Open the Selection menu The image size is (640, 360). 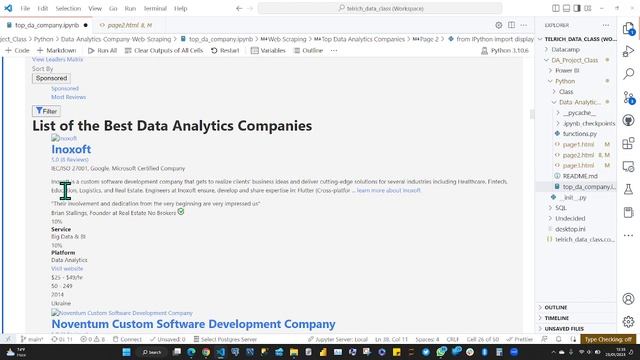click(68, 8)
